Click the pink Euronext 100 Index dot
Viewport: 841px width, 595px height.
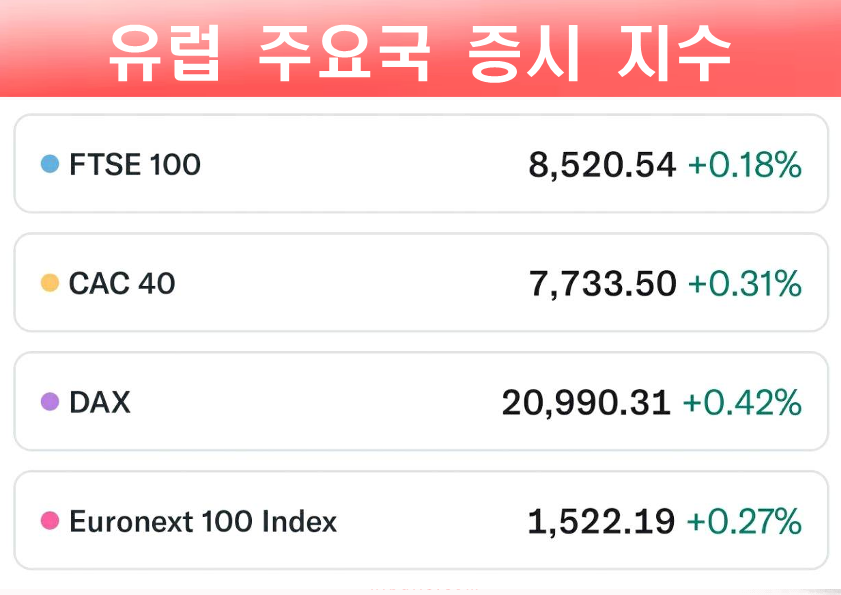pyautogui.click(x=50, y=521)
